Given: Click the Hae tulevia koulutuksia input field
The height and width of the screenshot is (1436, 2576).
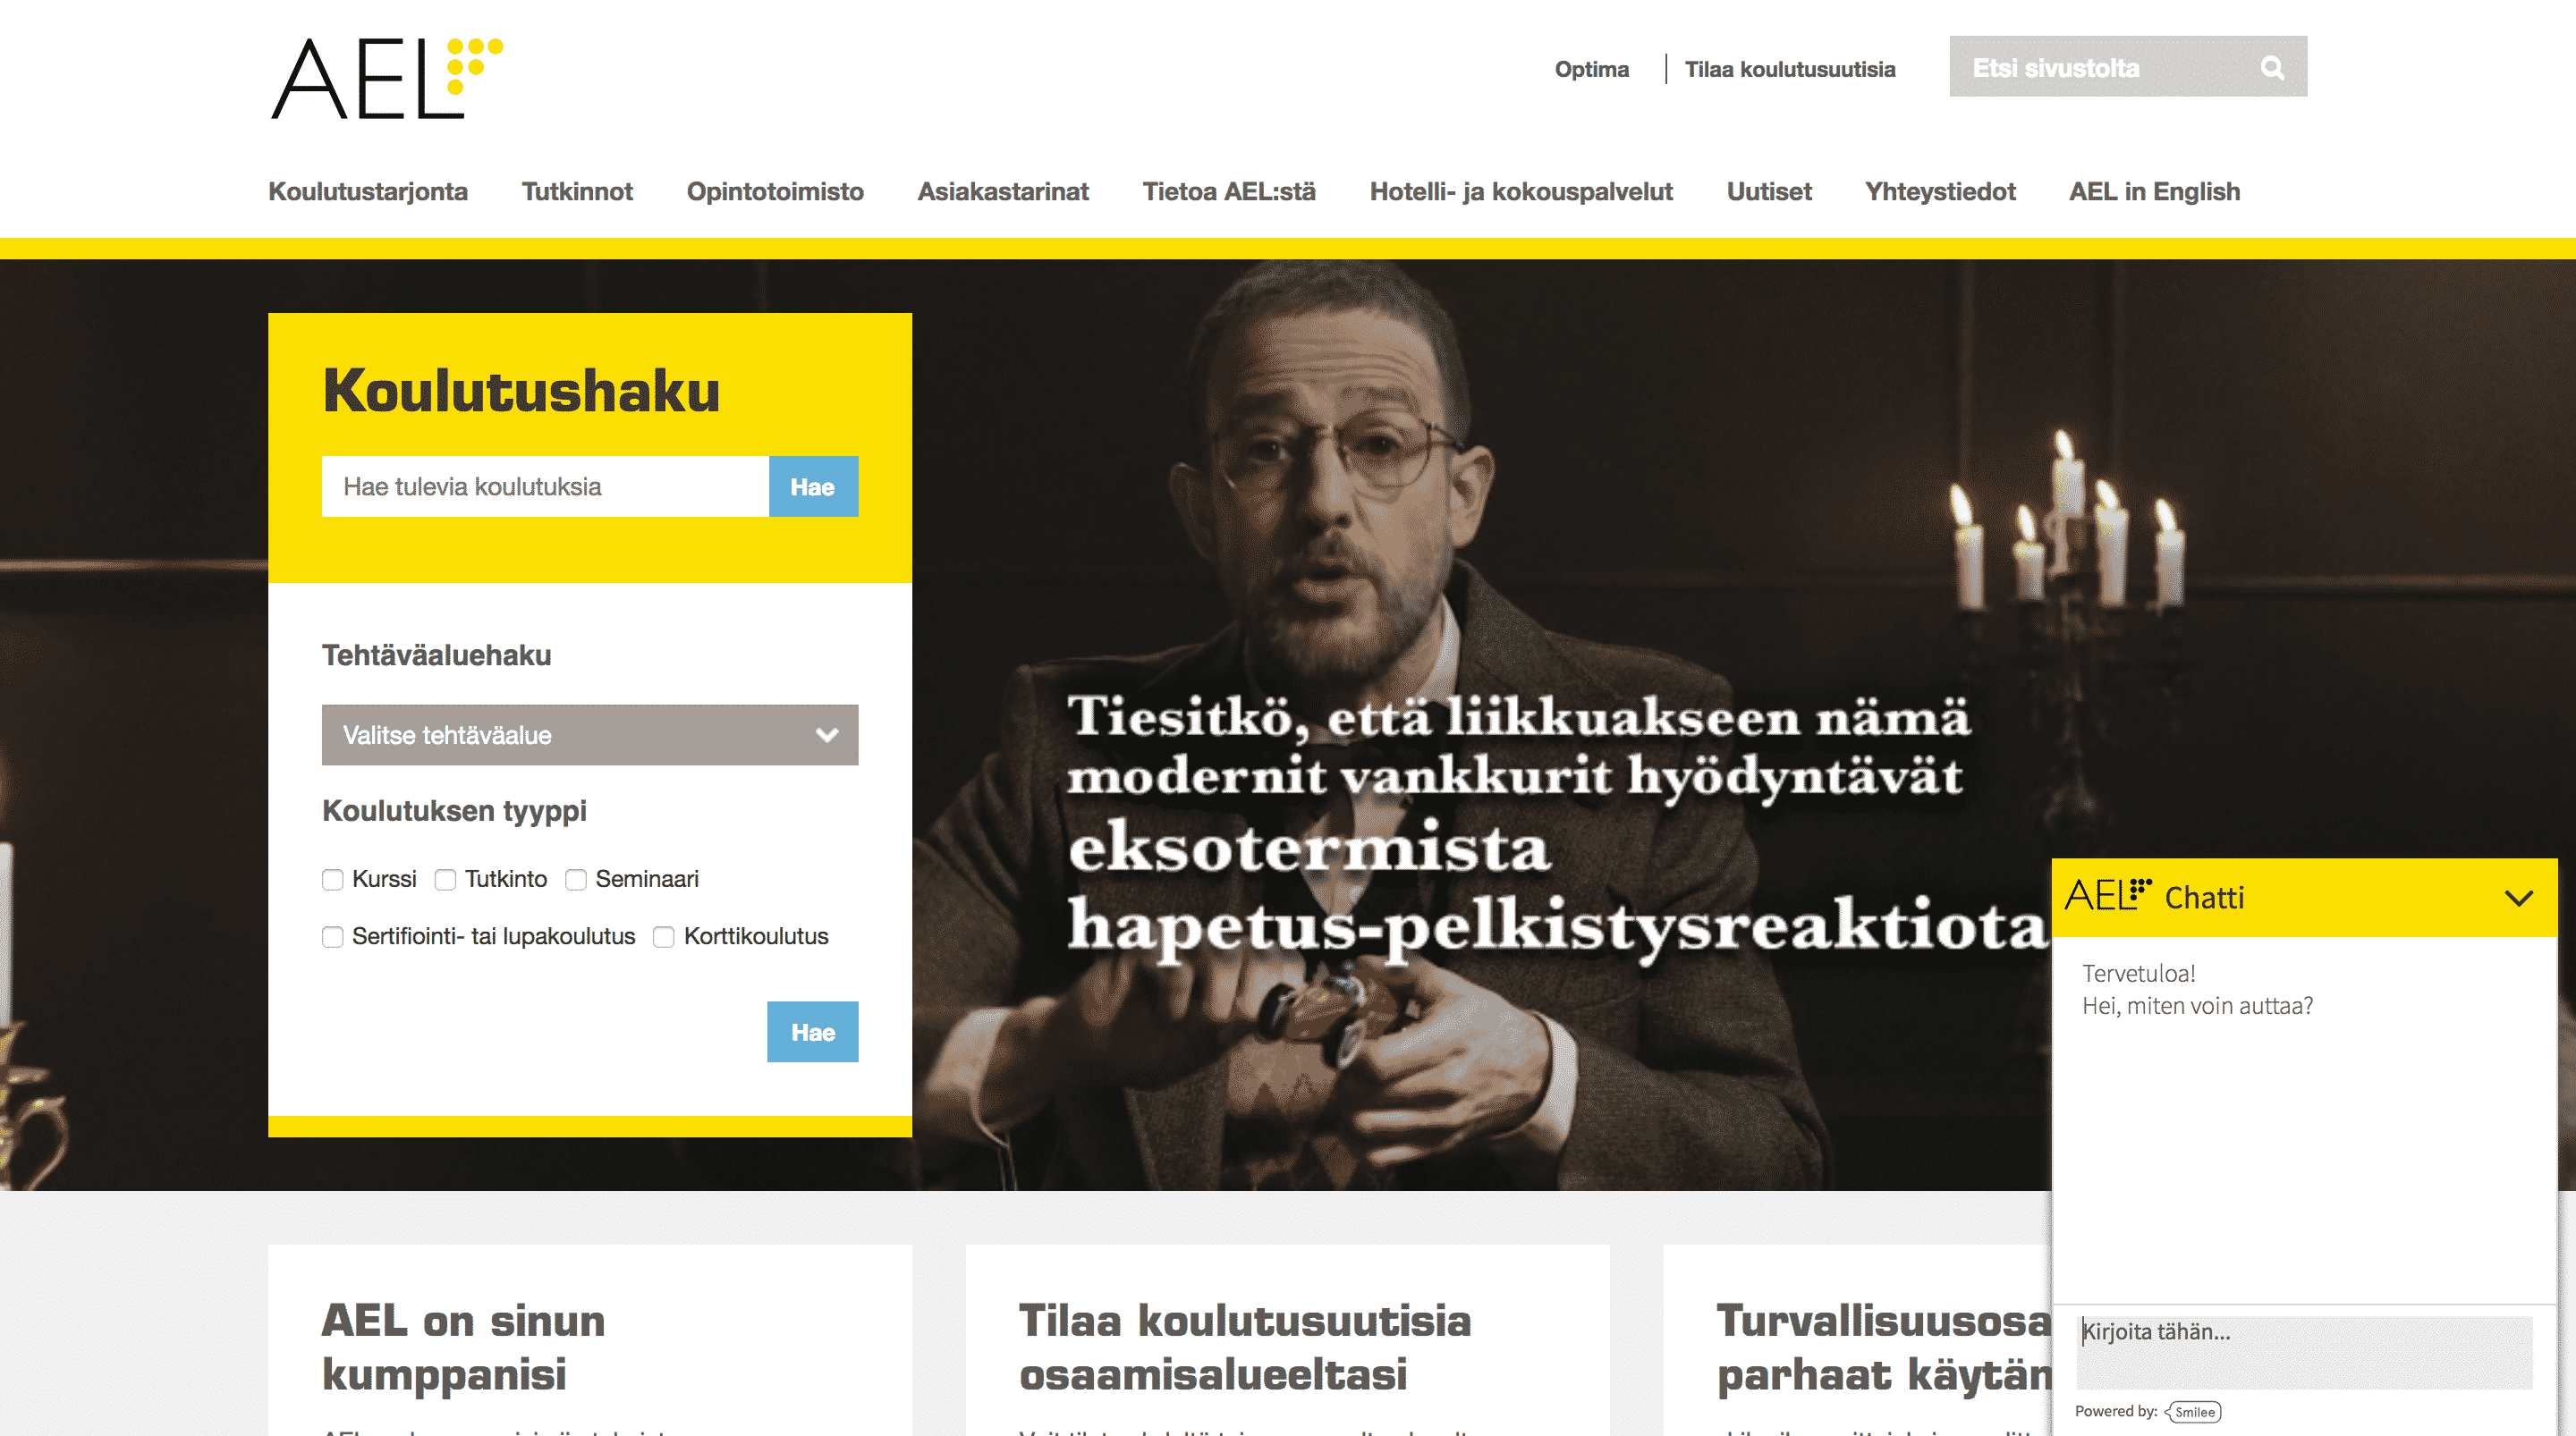Looking at the screenshot, I should [x=545, y=487].
